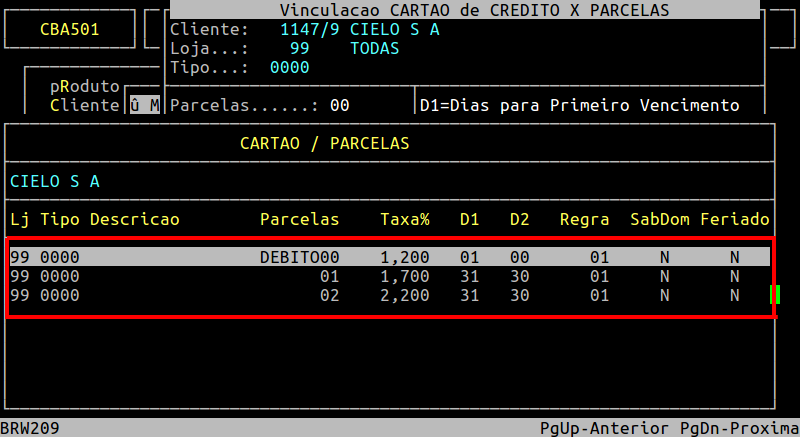Click the green scrollbar marker at right

(773, 295)
